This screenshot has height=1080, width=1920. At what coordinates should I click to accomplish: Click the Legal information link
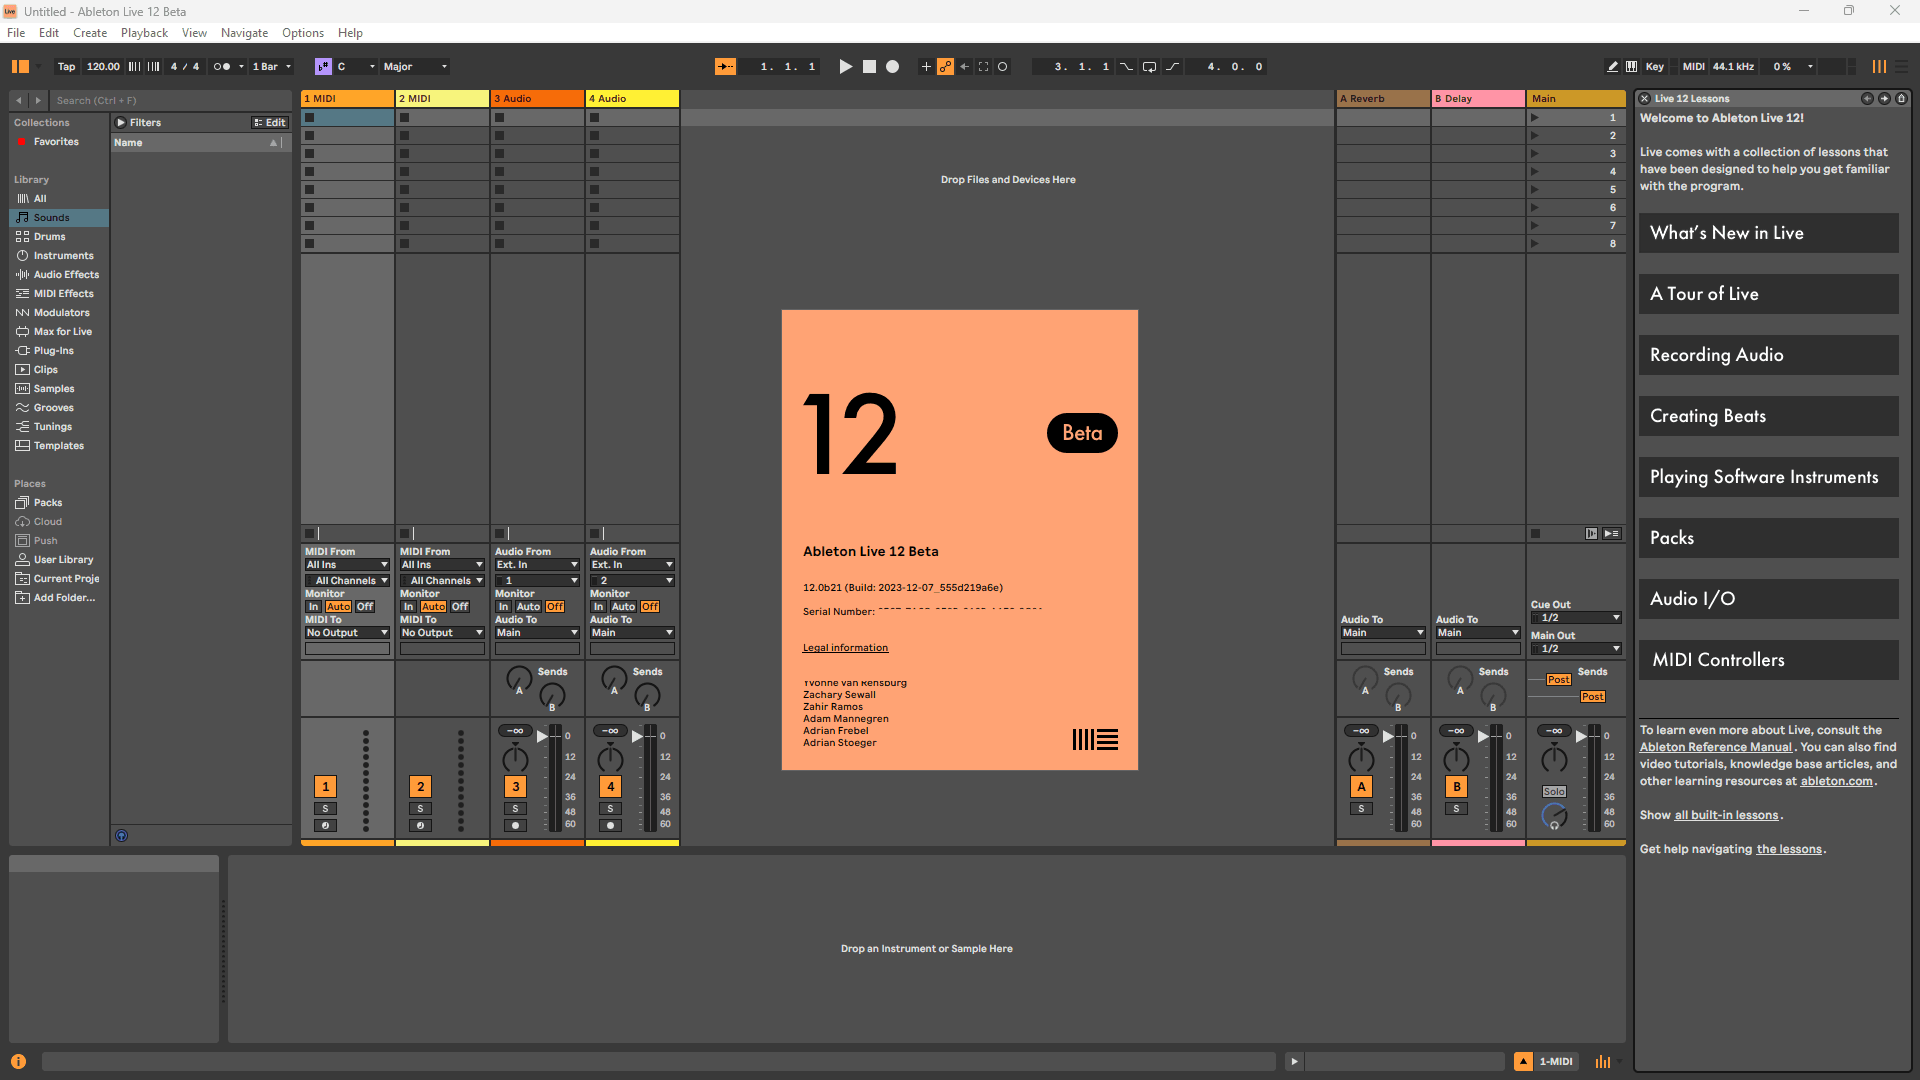coord(845,648)
